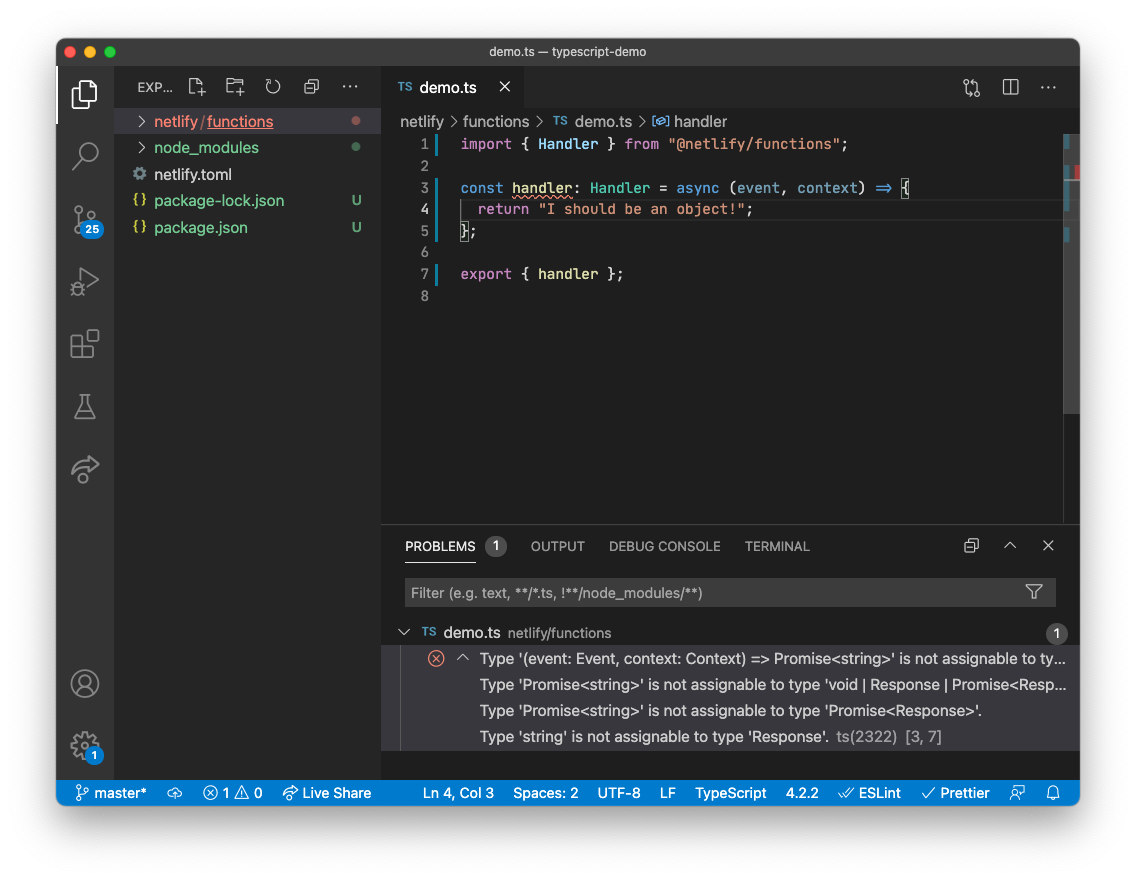This screenshot has height=880, width=1136.
Task: Click the master* branch in status bar
Action: coord(111,793)
